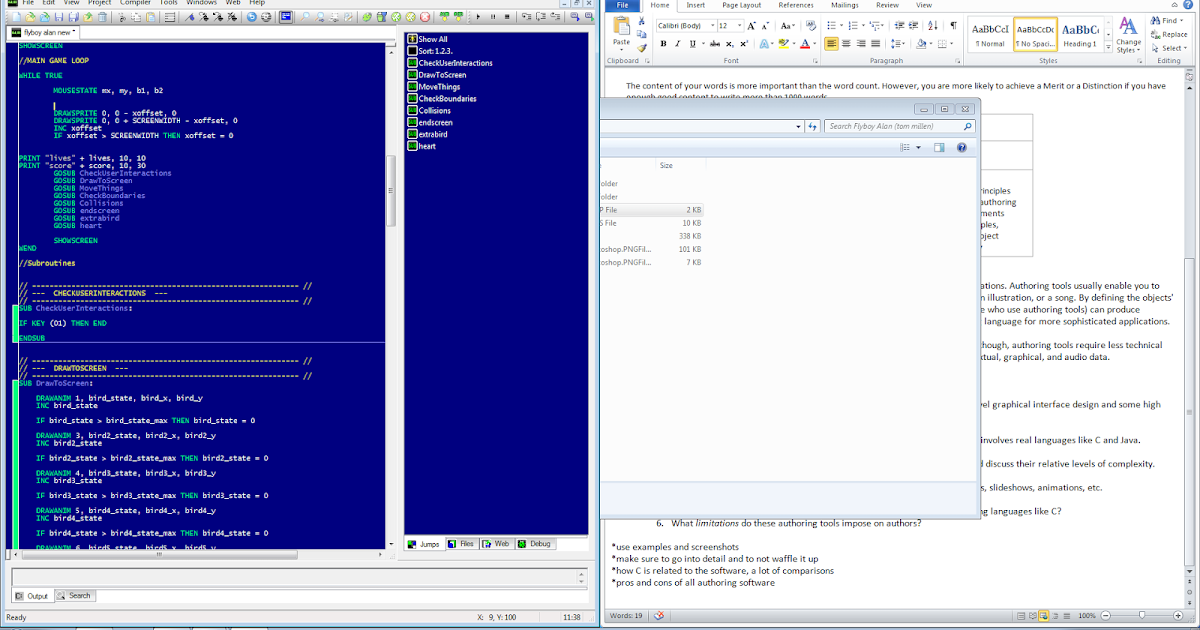Open the Compiler menu in the code editor

click(135, 3)
